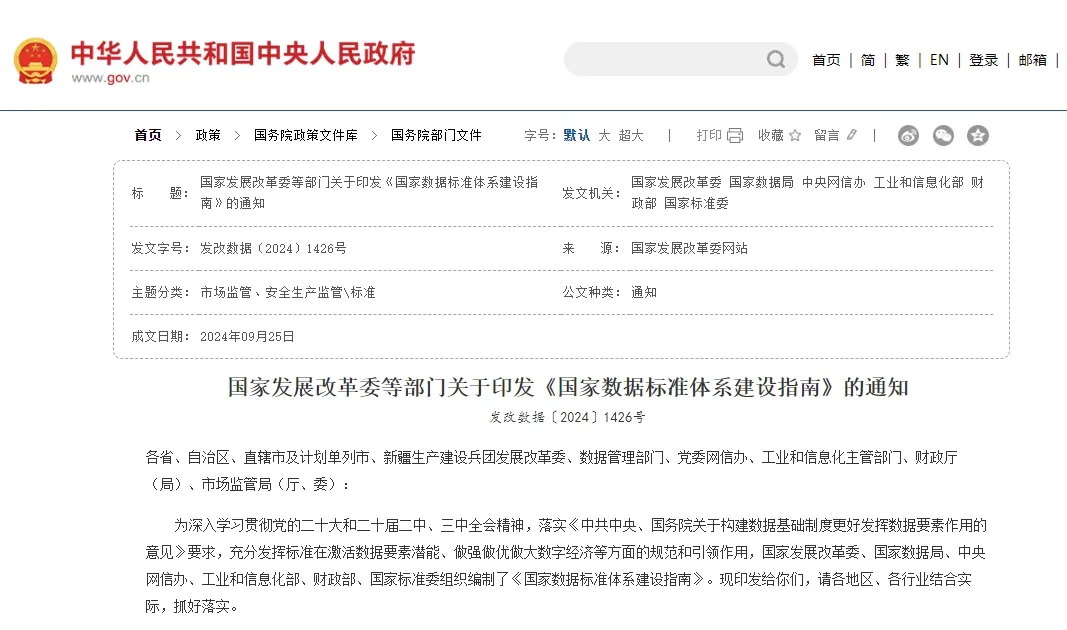The width and height of the screenshot is (1067, 630).
Task: Click the favorites star outline icon
Action: (x=795, y=135)
